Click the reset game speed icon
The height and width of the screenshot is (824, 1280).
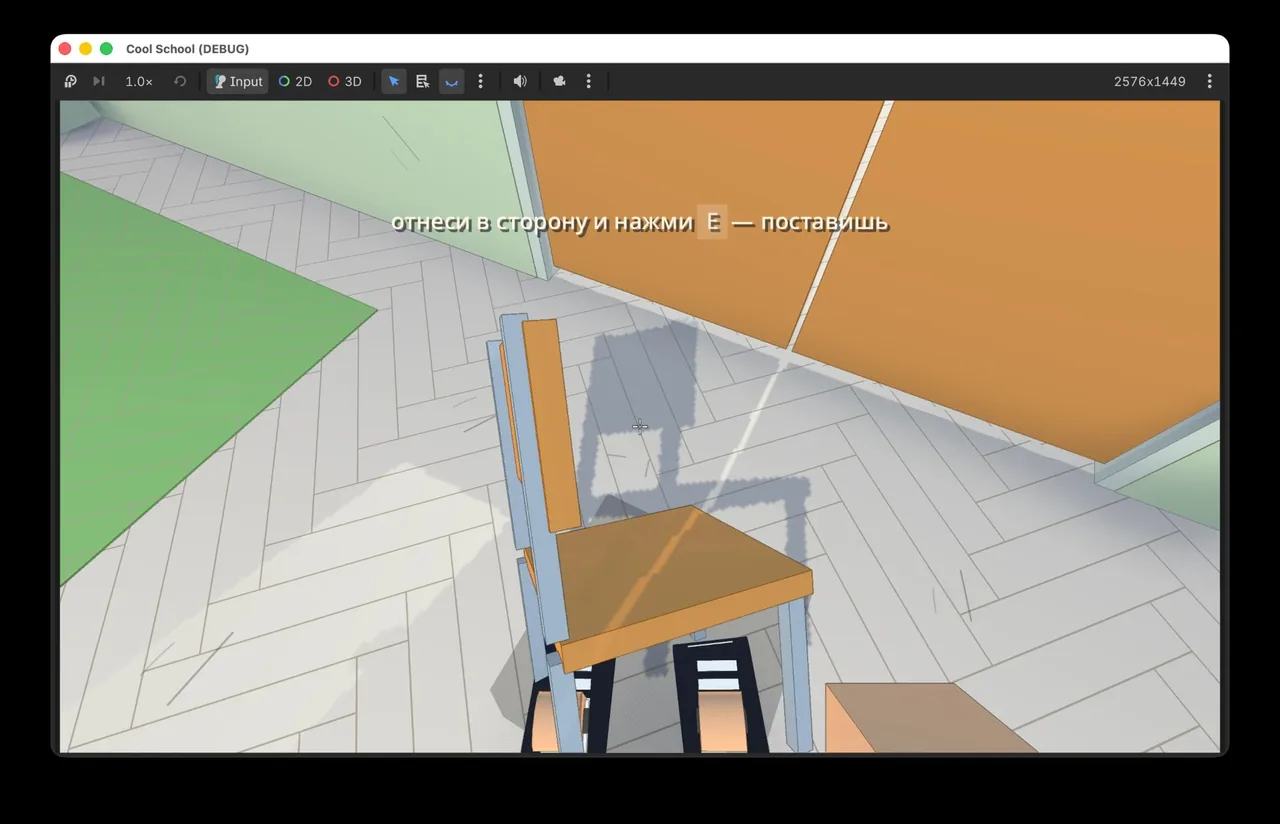pyautogui.click(x=180, y=81)
